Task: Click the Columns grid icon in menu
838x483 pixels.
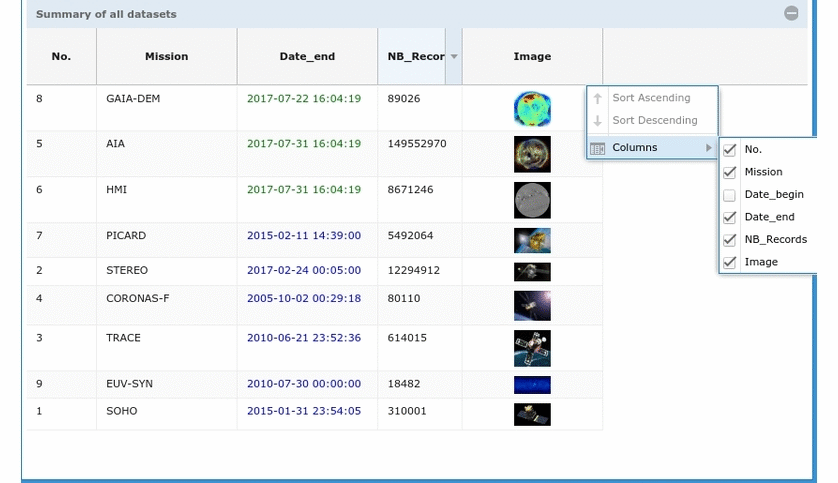Action: [x=598, y=148]
